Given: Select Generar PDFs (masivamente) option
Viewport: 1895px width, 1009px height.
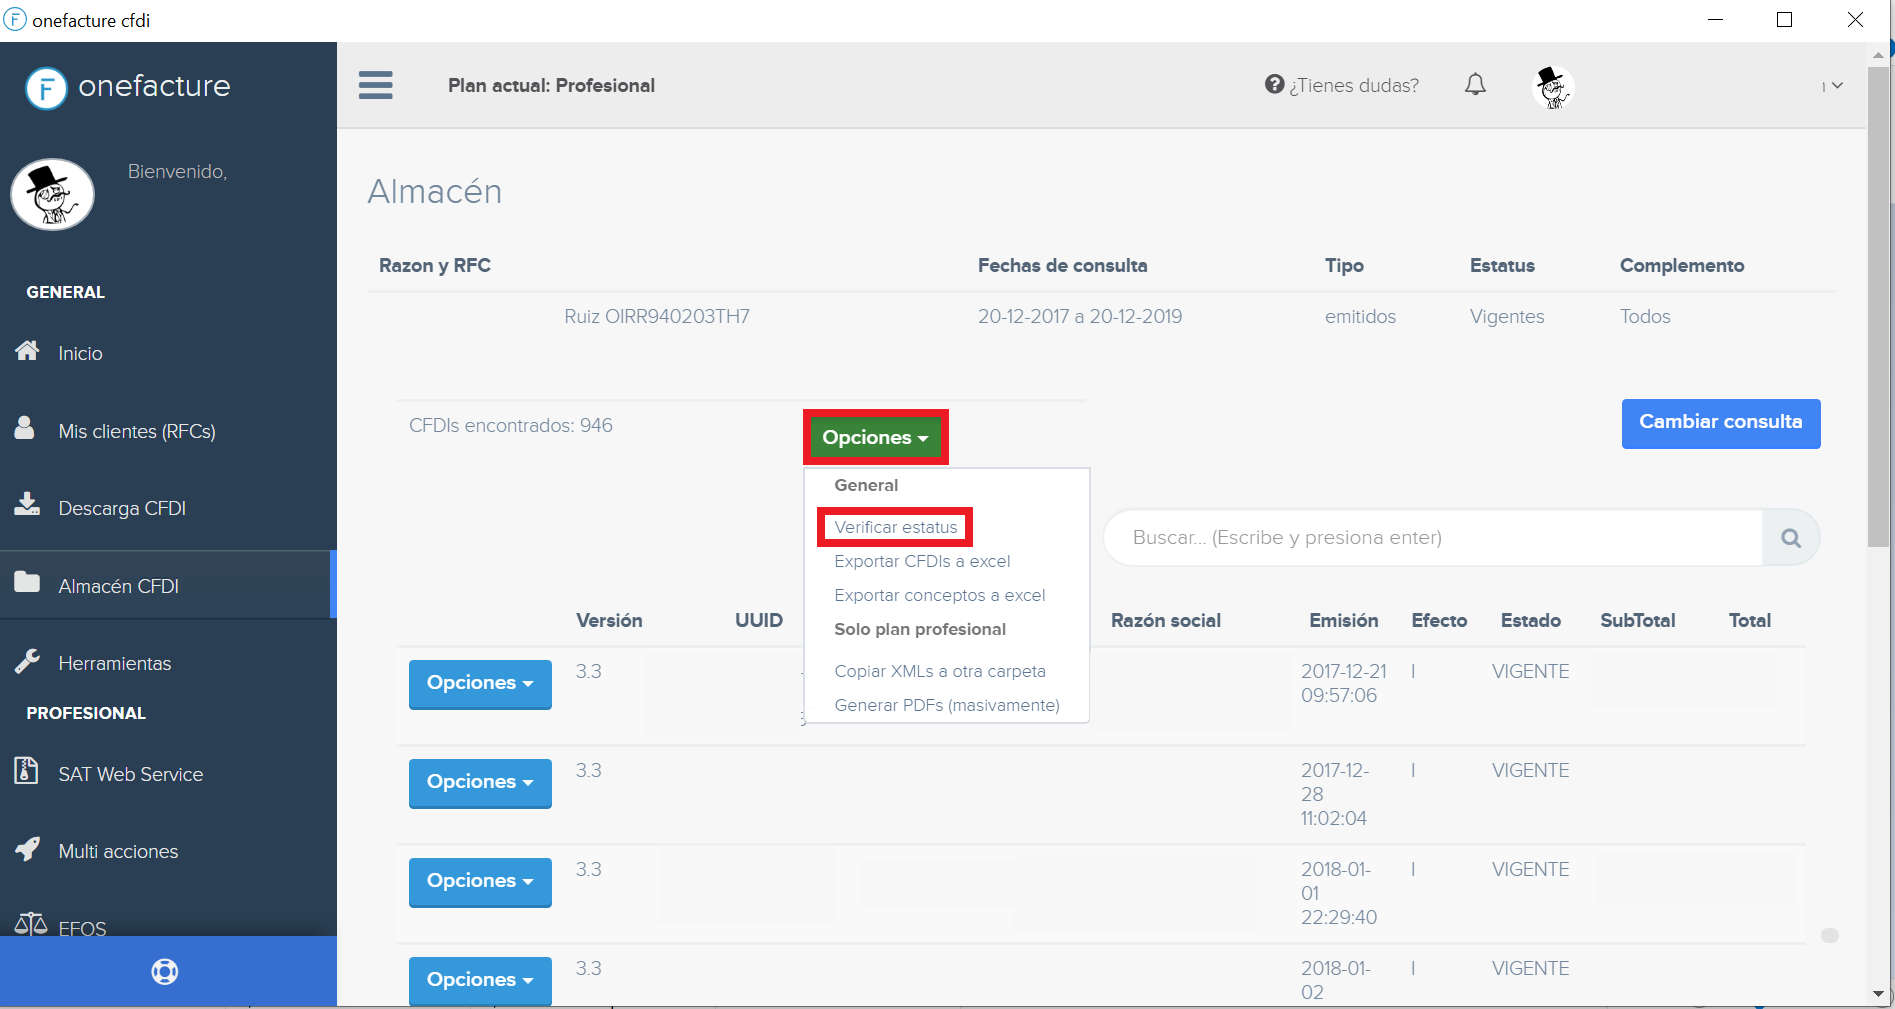Looking at the screenshot, I should coord(946,705).
